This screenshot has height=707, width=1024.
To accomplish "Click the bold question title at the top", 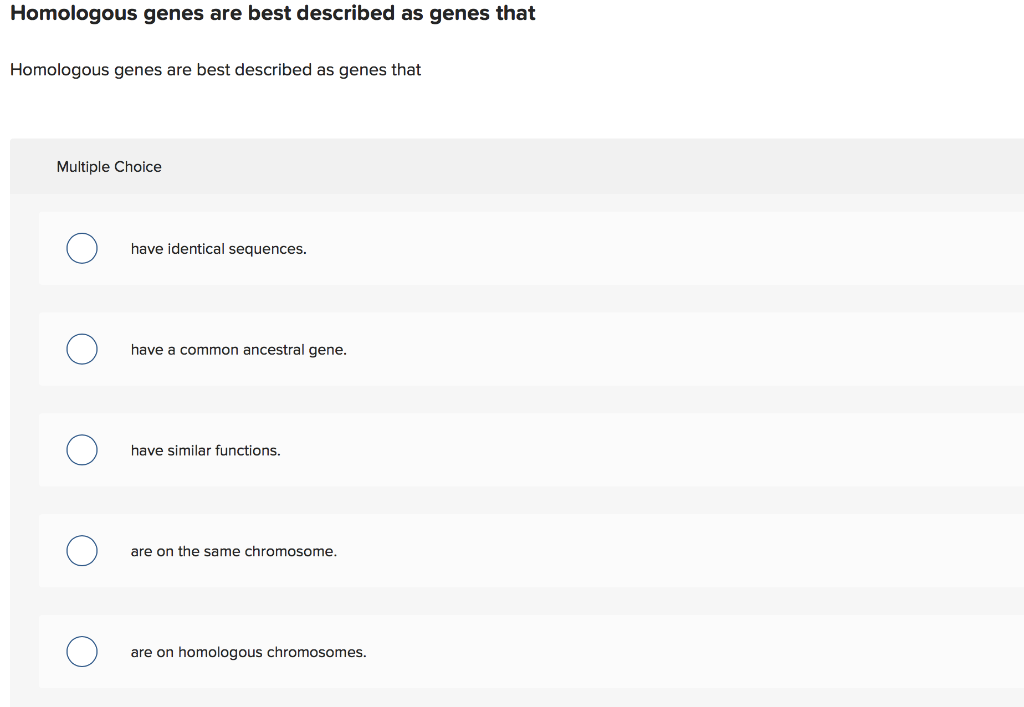I will 272,13.
